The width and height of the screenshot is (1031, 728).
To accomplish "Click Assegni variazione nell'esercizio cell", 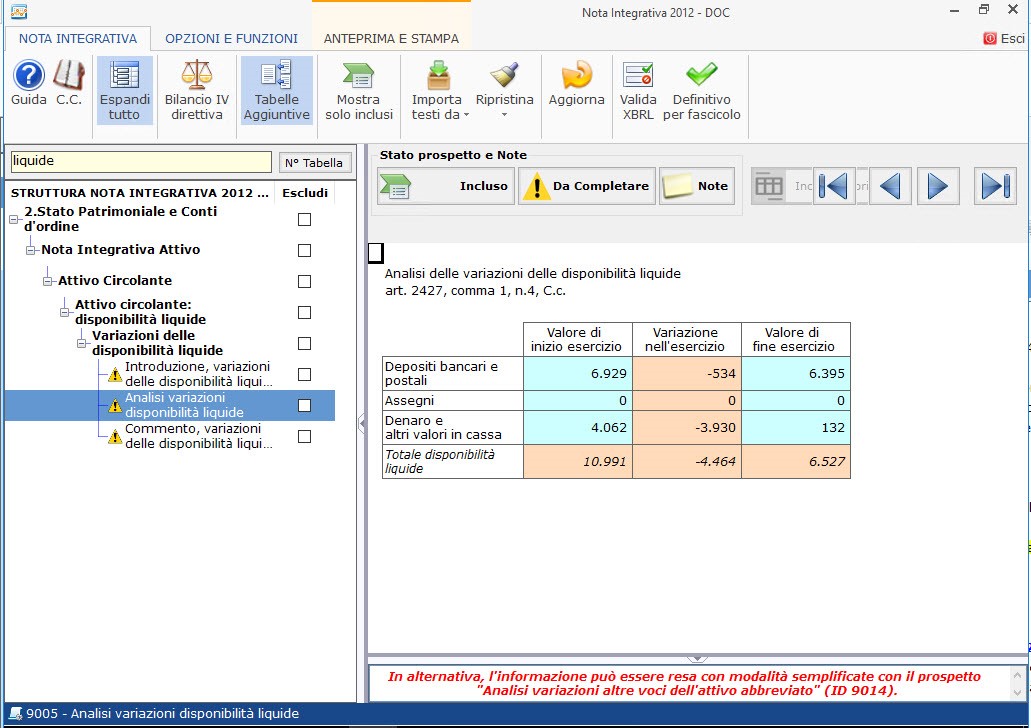I will pos(686,400).
